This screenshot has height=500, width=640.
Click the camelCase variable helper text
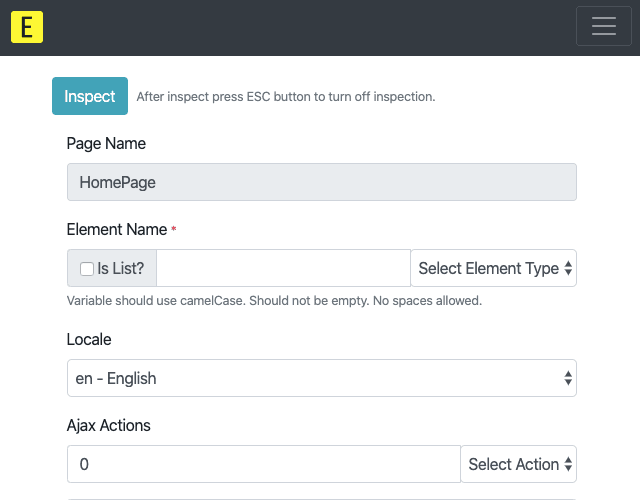pyautogui.click(x=274, y=301)
